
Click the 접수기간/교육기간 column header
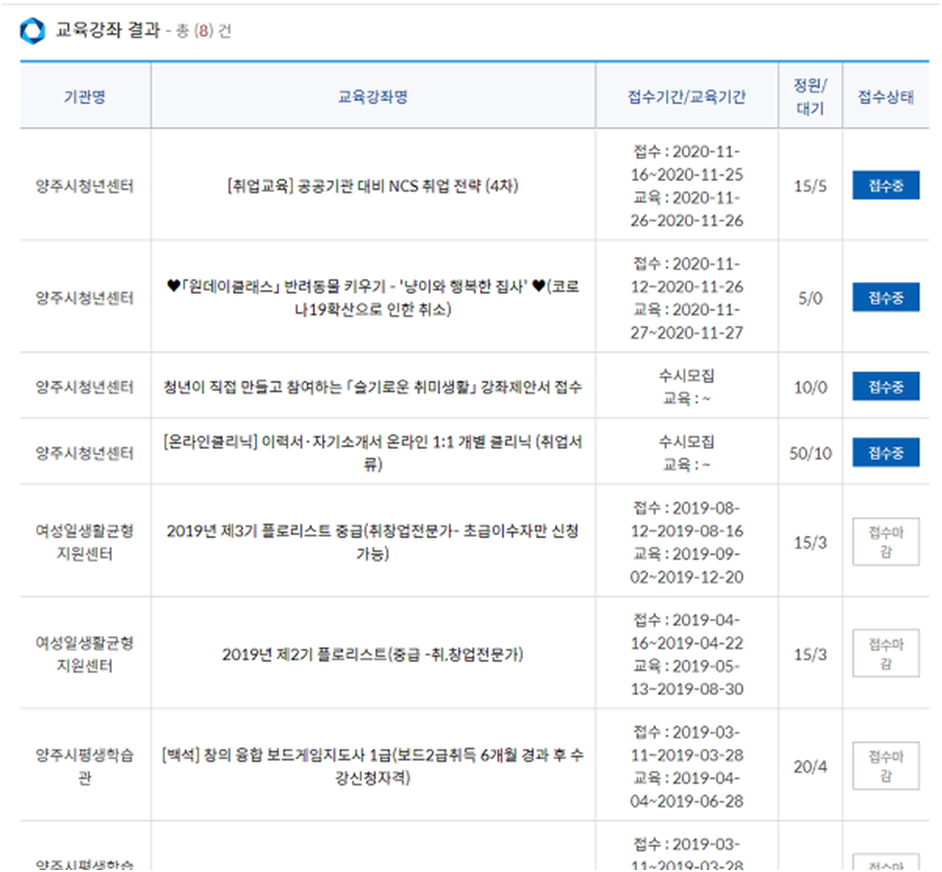pos(687,96)
